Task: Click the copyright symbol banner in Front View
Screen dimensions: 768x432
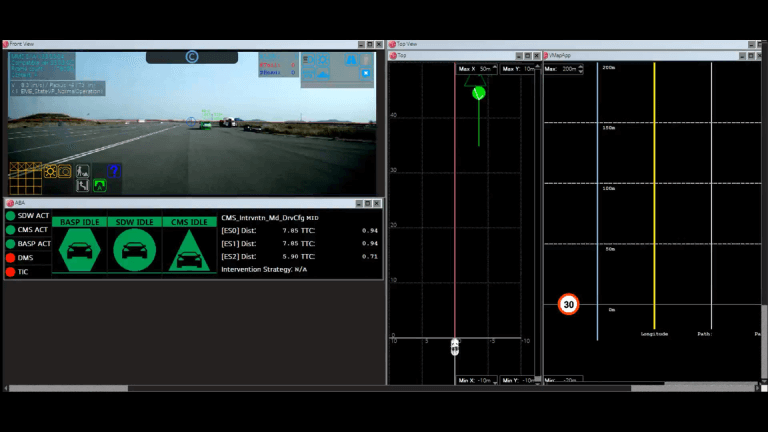Action: coord(191,57)
